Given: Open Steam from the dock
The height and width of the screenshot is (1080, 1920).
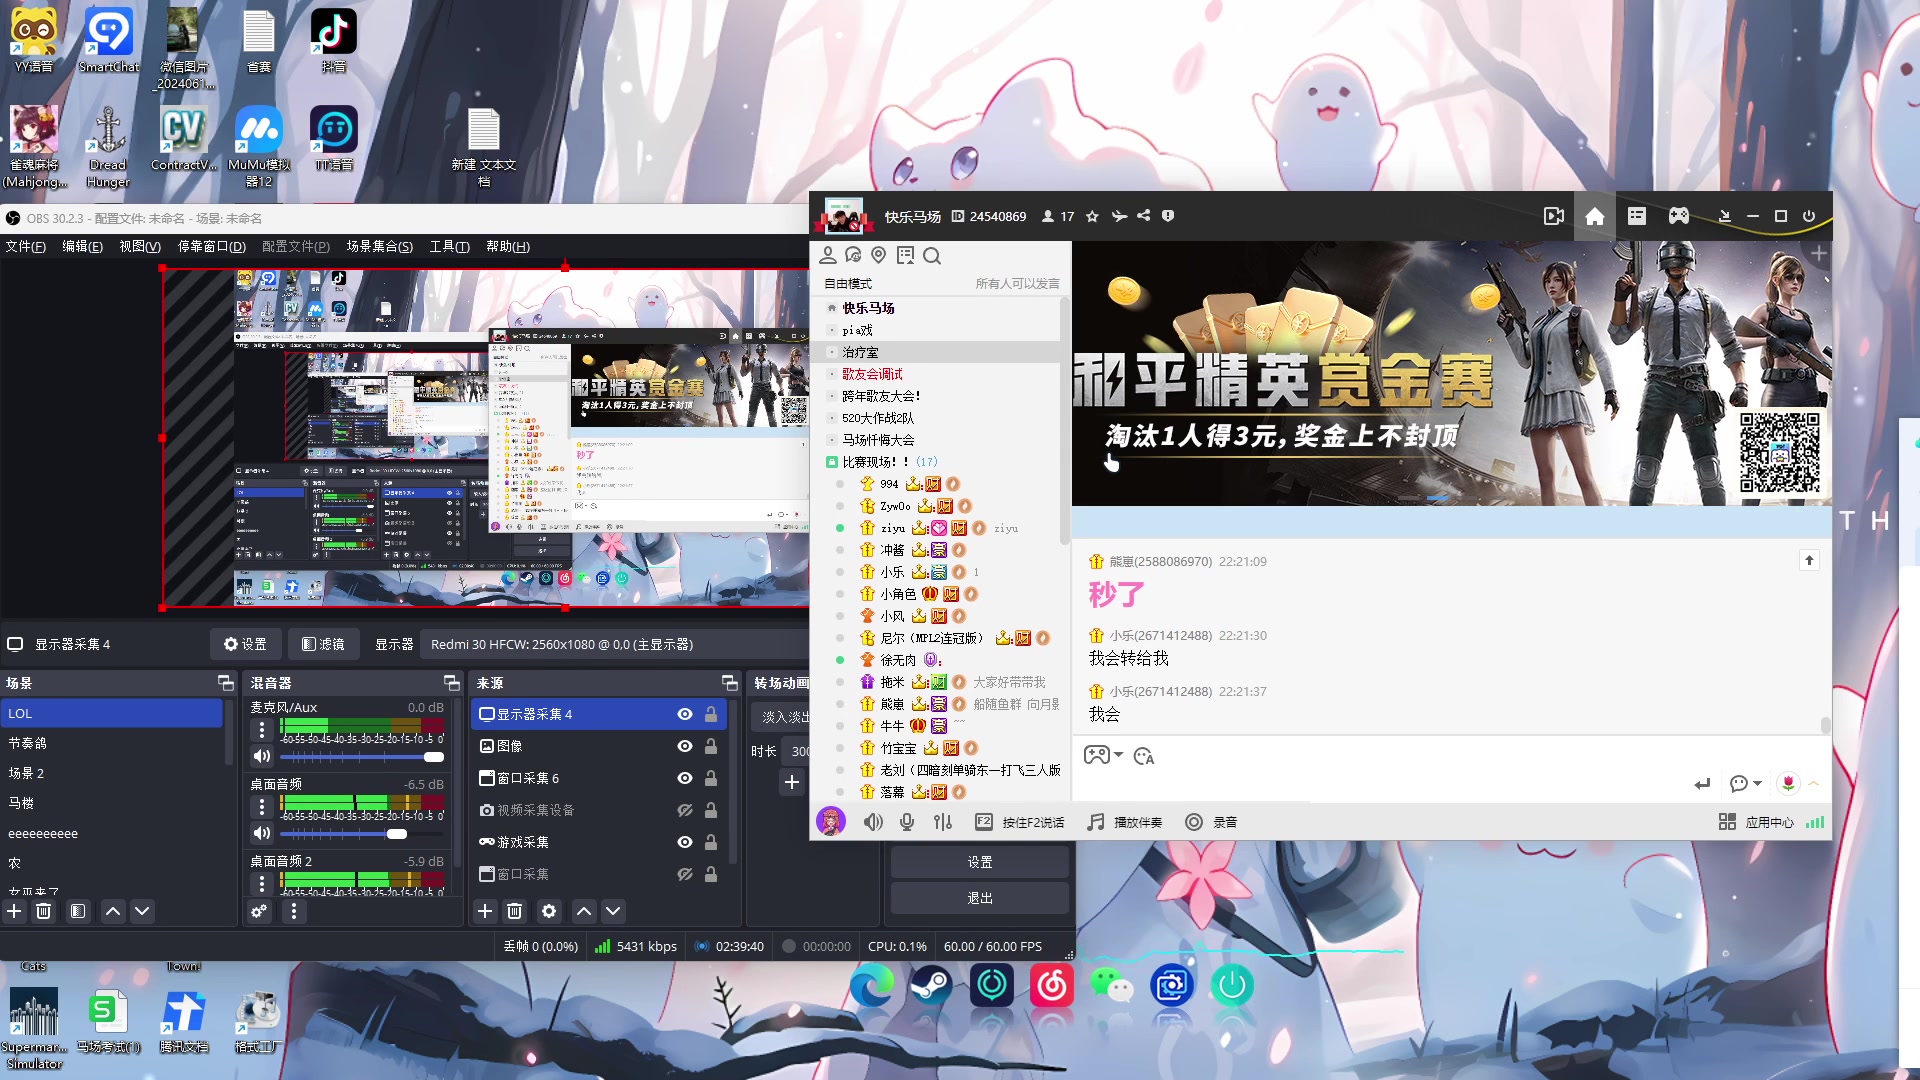Looking at the screenshot, I should pos(931,986).
